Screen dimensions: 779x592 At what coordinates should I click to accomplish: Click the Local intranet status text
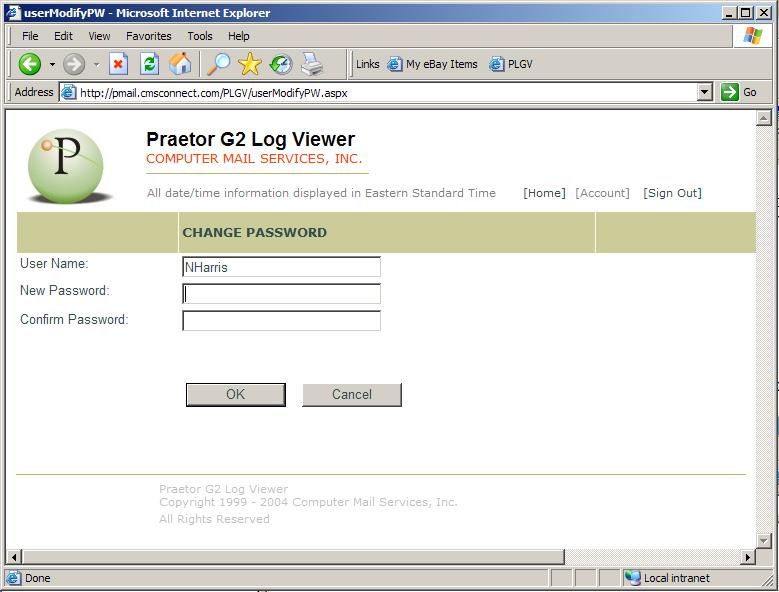pyautogui.click(x=677, y=578)
